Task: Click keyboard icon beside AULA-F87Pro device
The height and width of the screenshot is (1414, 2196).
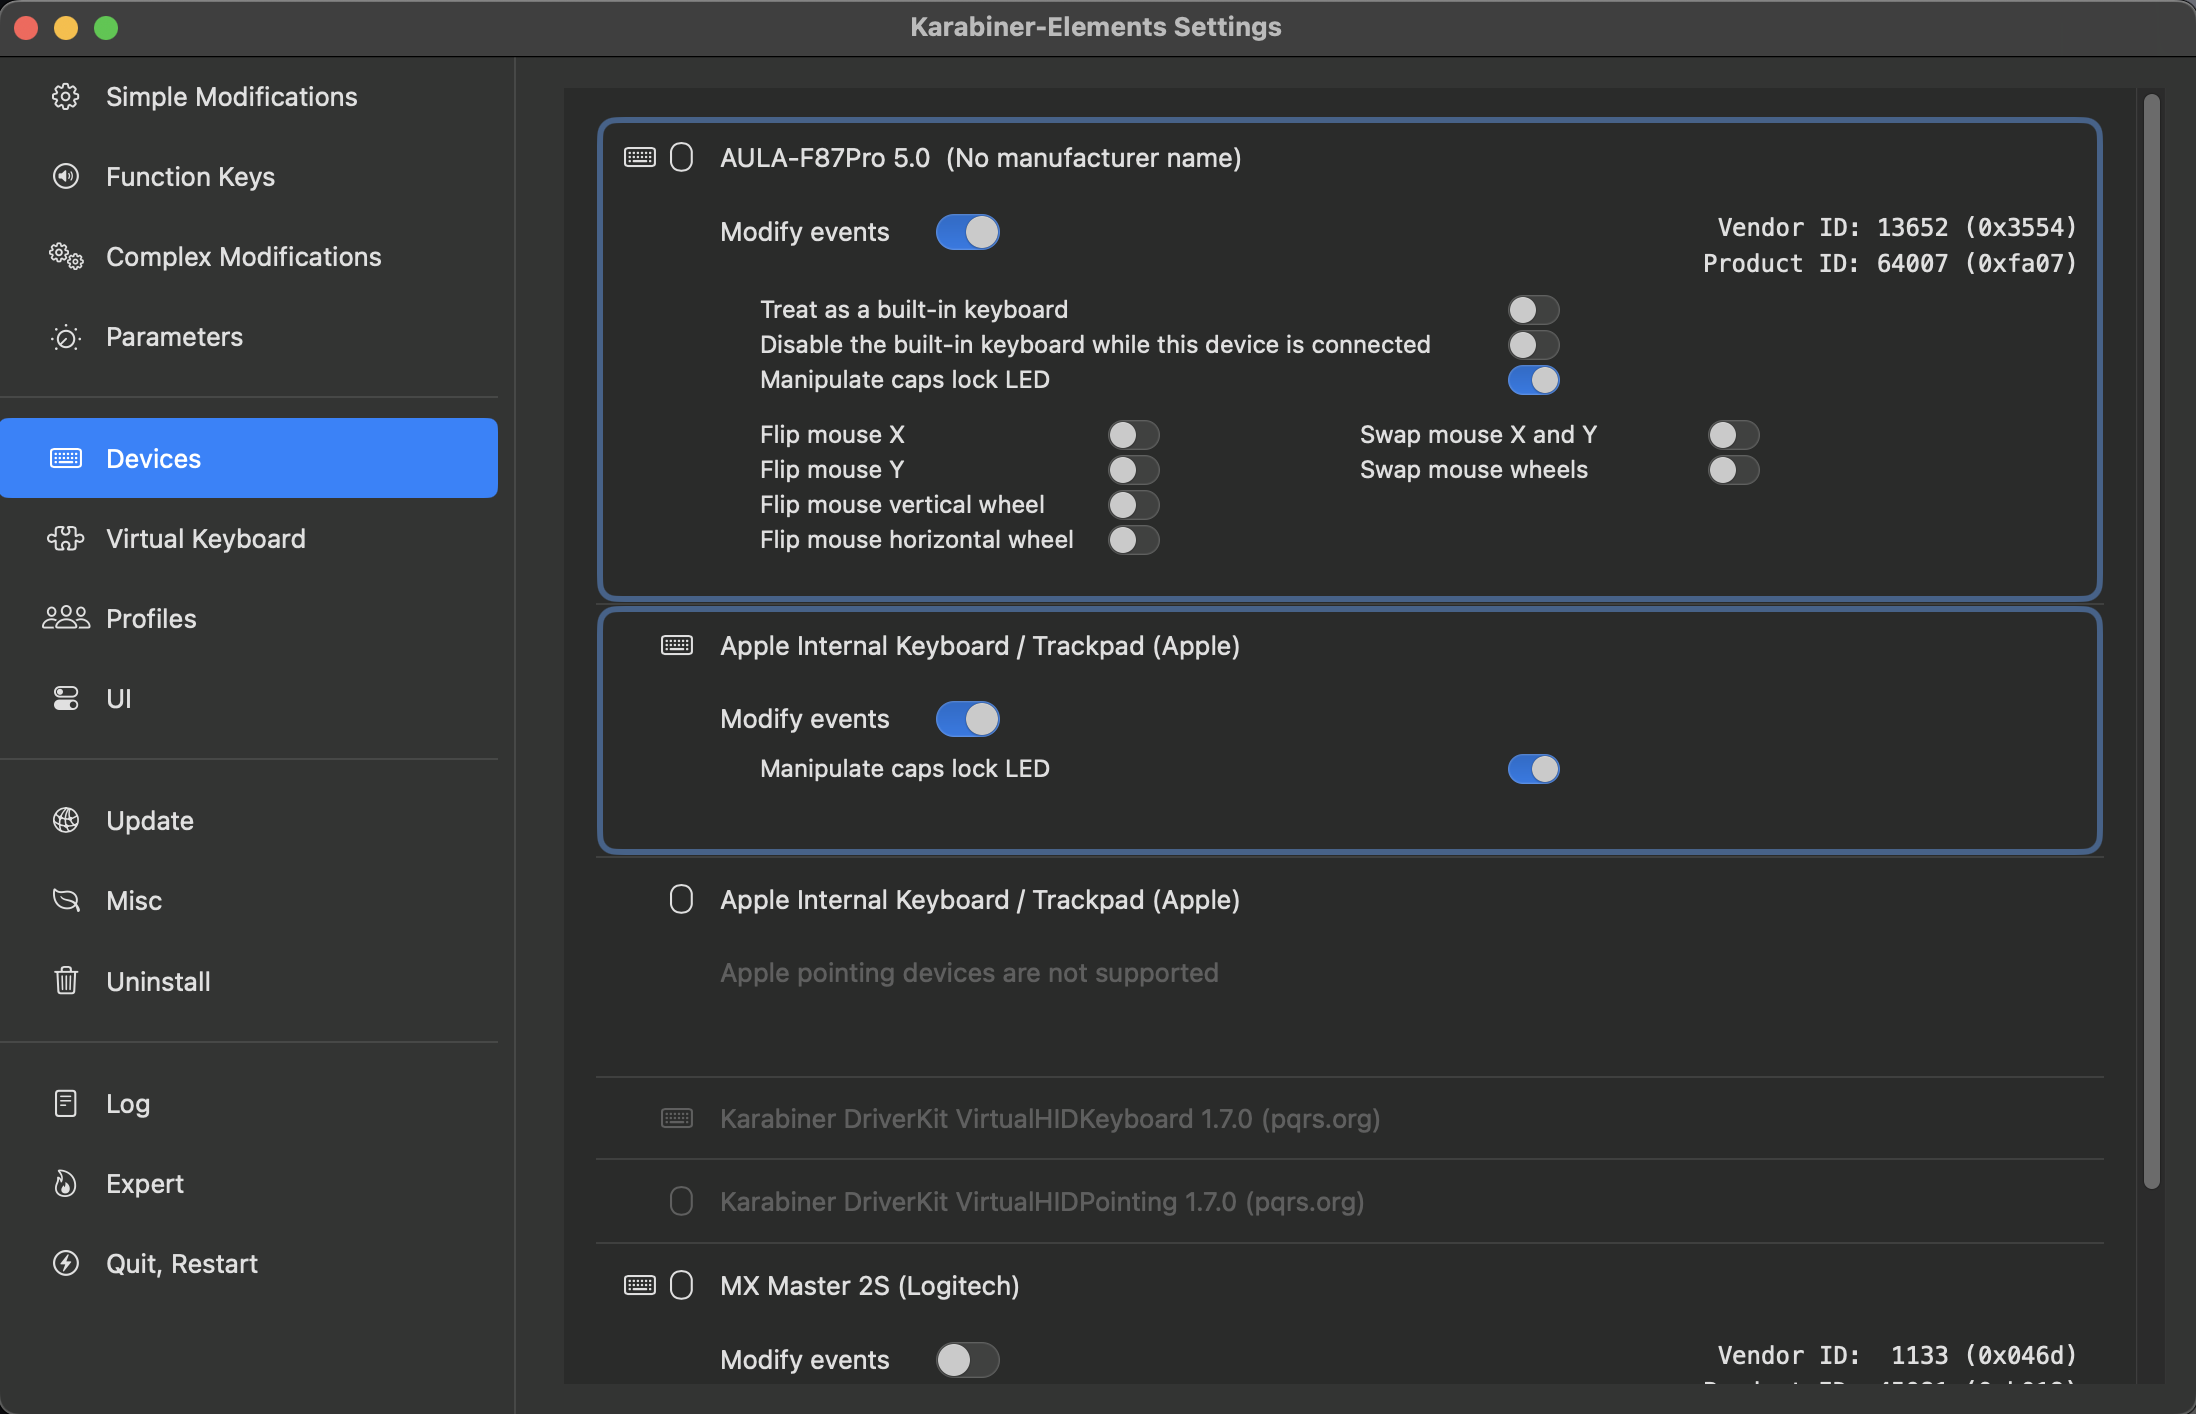Action: [640, 158]
